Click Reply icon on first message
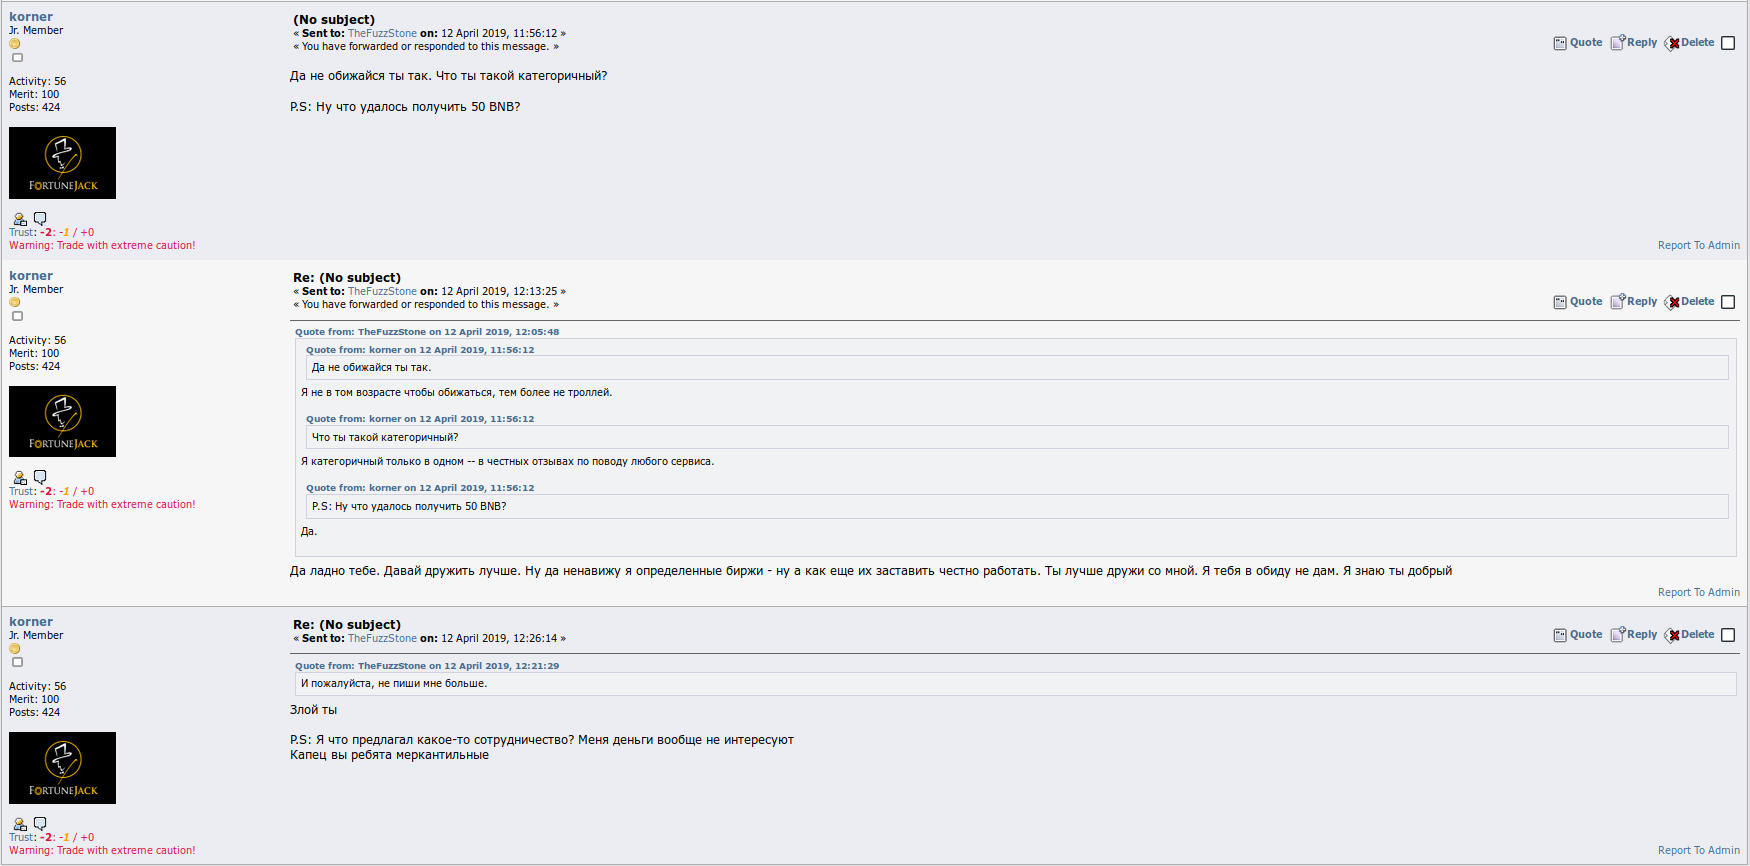This screenshot has width=1750, height=866. 1618,43
